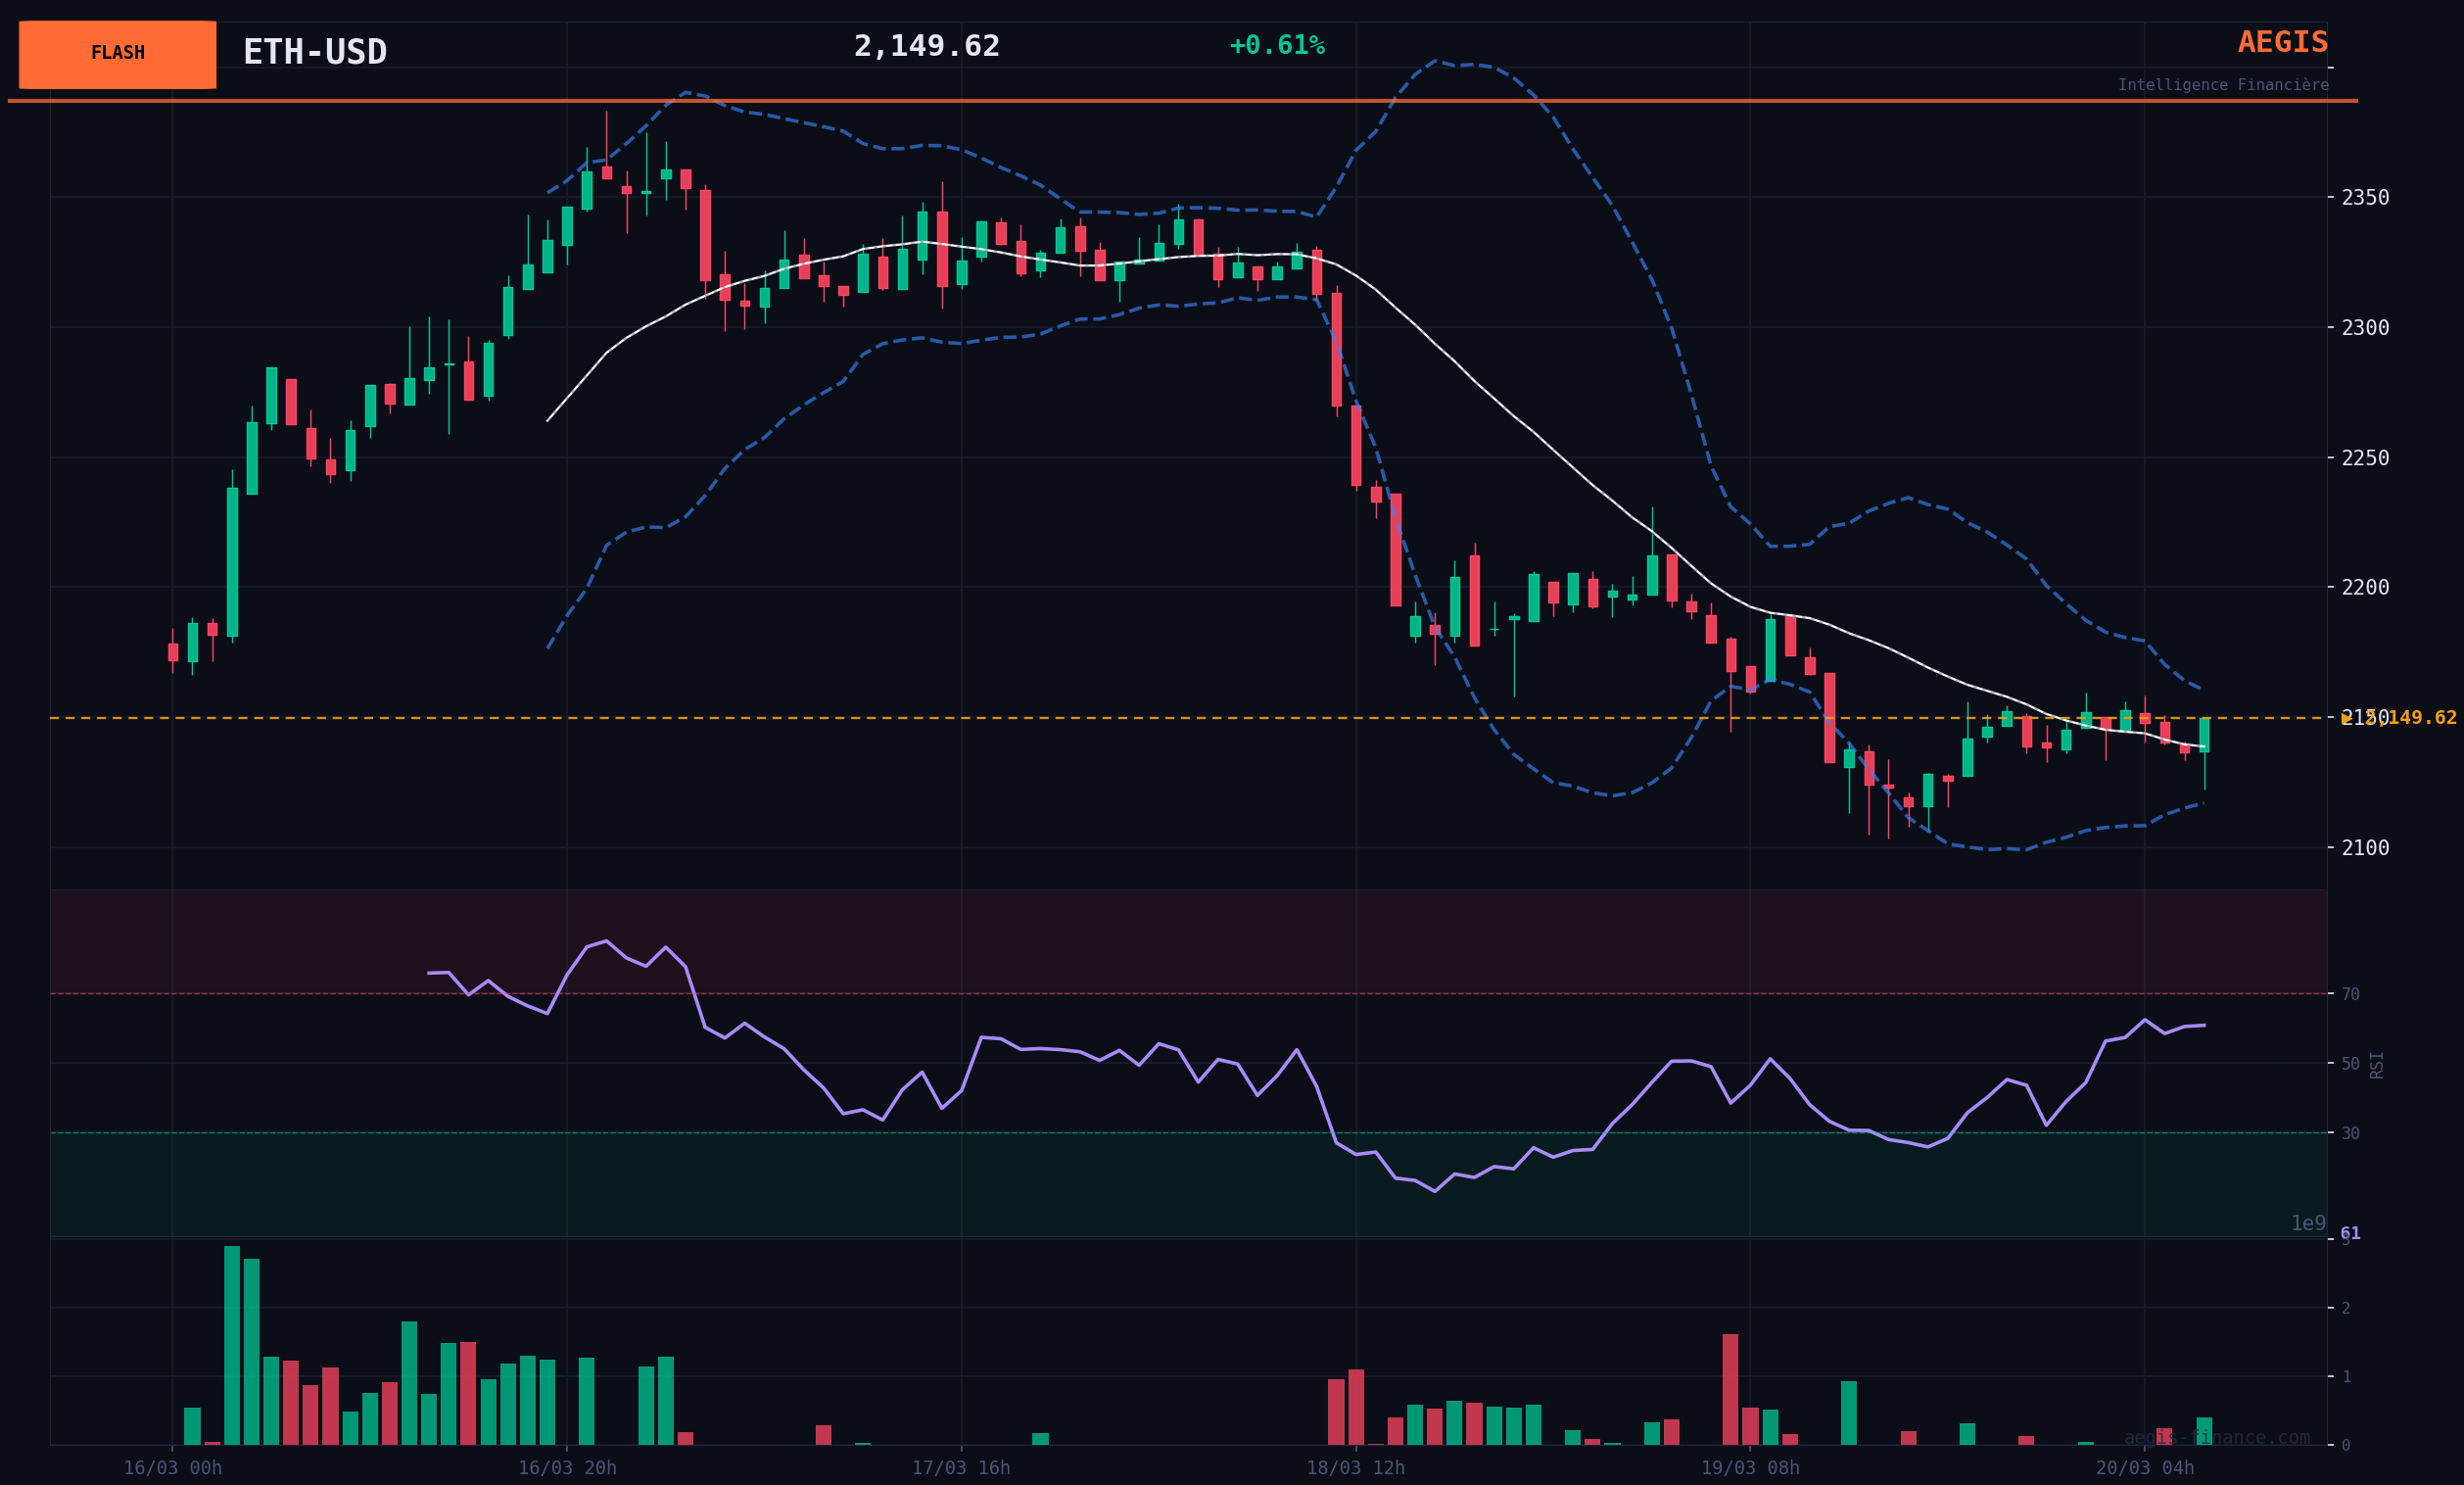Viewport: 2464px width, 1485px height.
Task: Click the AEGIS brand logo
Action: click(x=2282, y=43)
